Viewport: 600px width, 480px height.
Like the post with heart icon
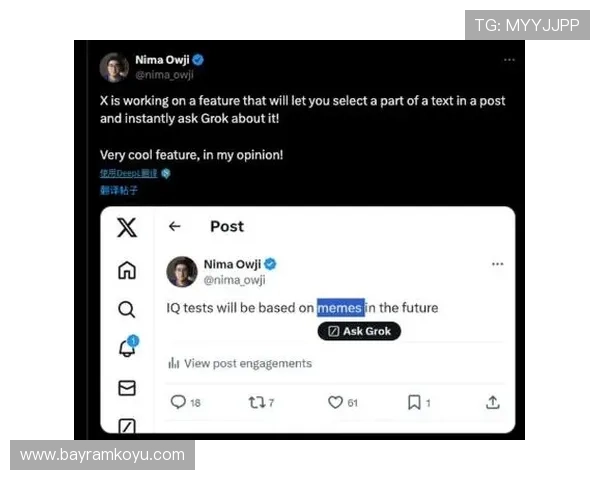336,402
